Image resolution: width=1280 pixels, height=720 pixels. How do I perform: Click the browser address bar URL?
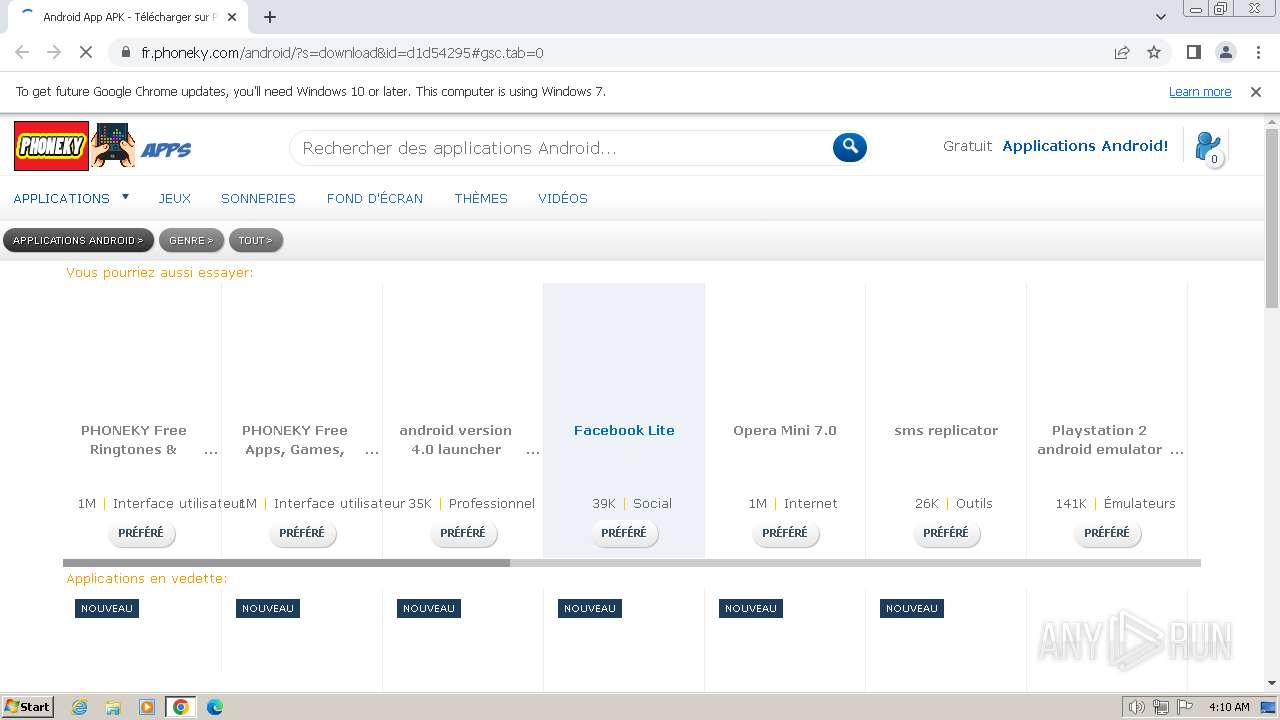[x=342, y=52]
